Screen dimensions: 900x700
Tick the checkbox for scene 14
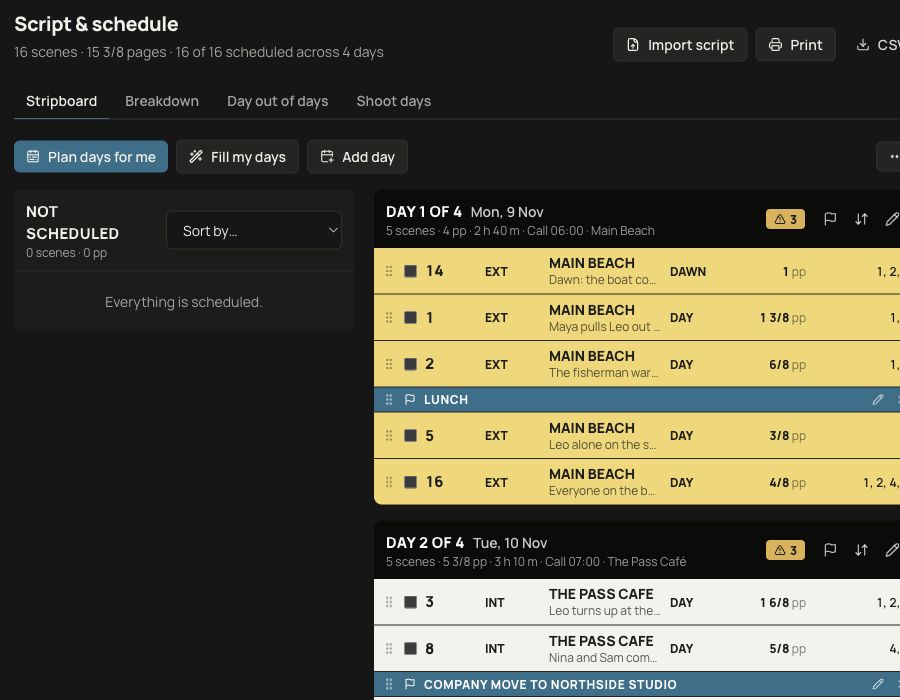click(410, 271)
